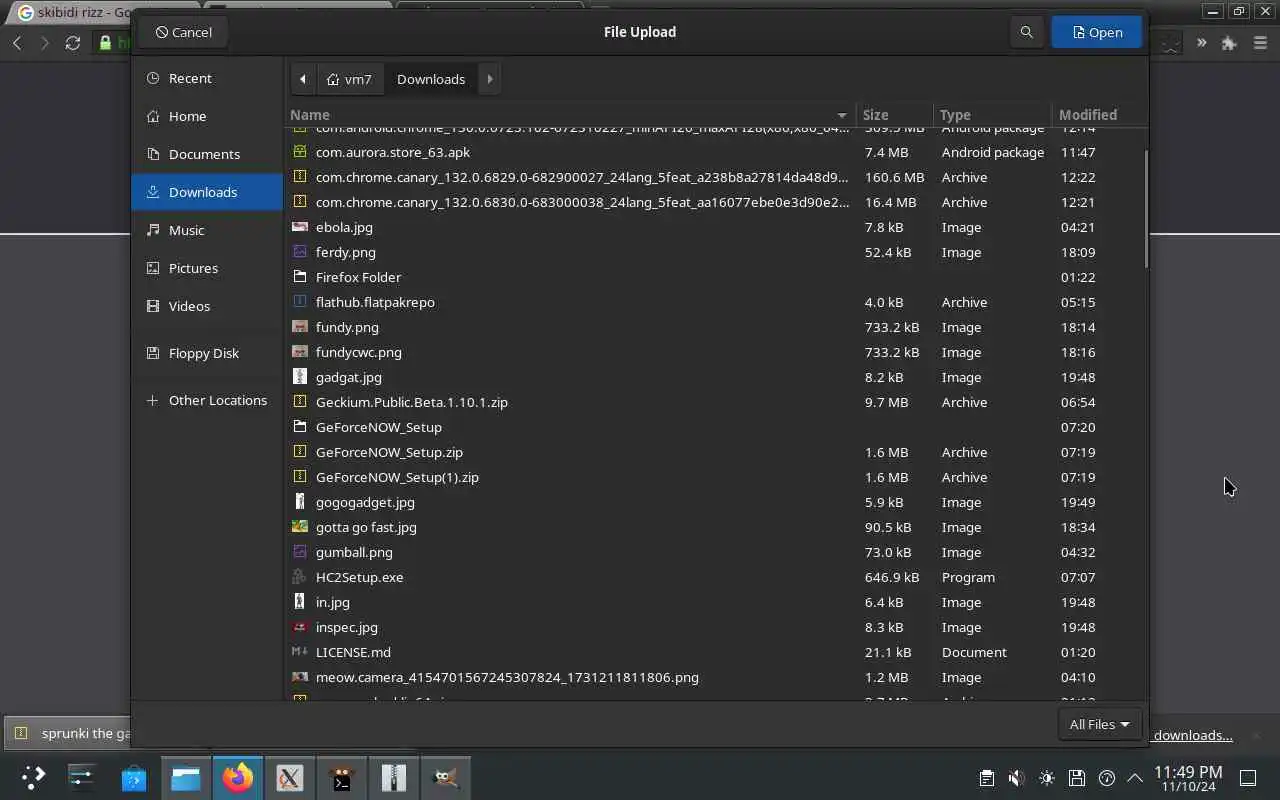Screen dimensions: 1280x800
Task: Select the file inspec.jpg
Action: coord(715,627)
